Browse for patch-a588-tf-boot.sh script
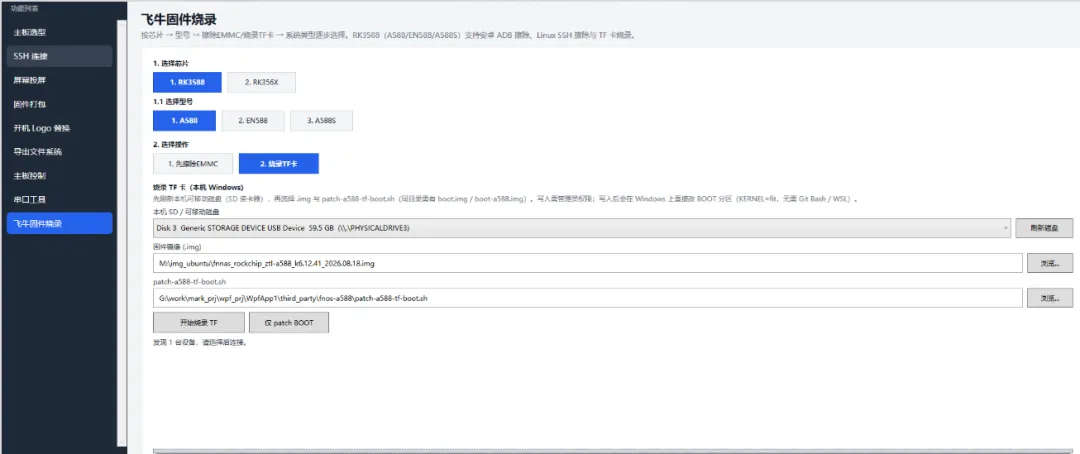Image resolution: width=1080 pixels, height=454 pixels. point(1050,298)
